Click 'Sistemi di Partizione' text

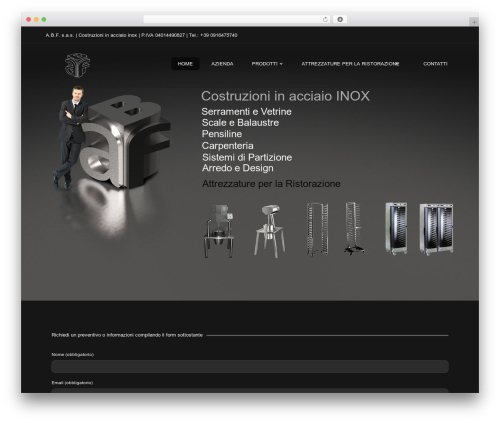click(247, 157)
